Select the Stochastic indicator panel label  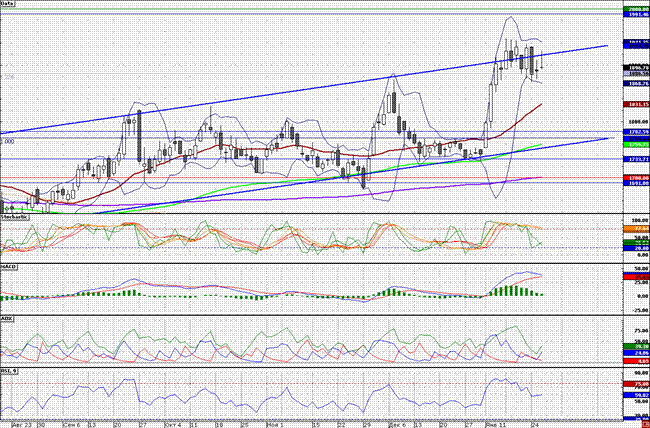tap(15, 217)
